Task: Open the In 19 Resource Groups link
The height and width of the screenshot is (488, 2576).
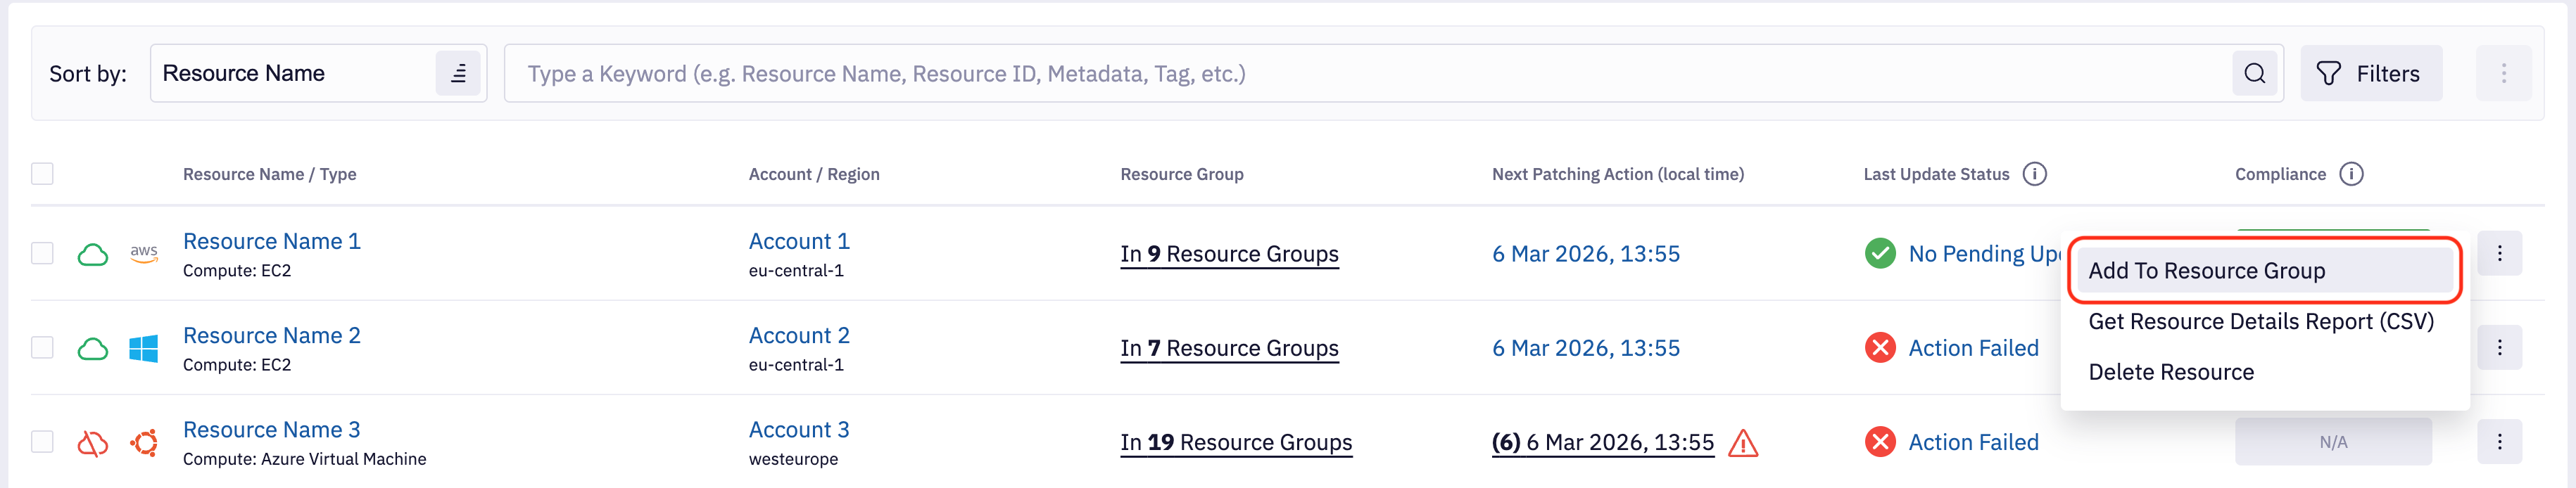Action: [1235, 442]
